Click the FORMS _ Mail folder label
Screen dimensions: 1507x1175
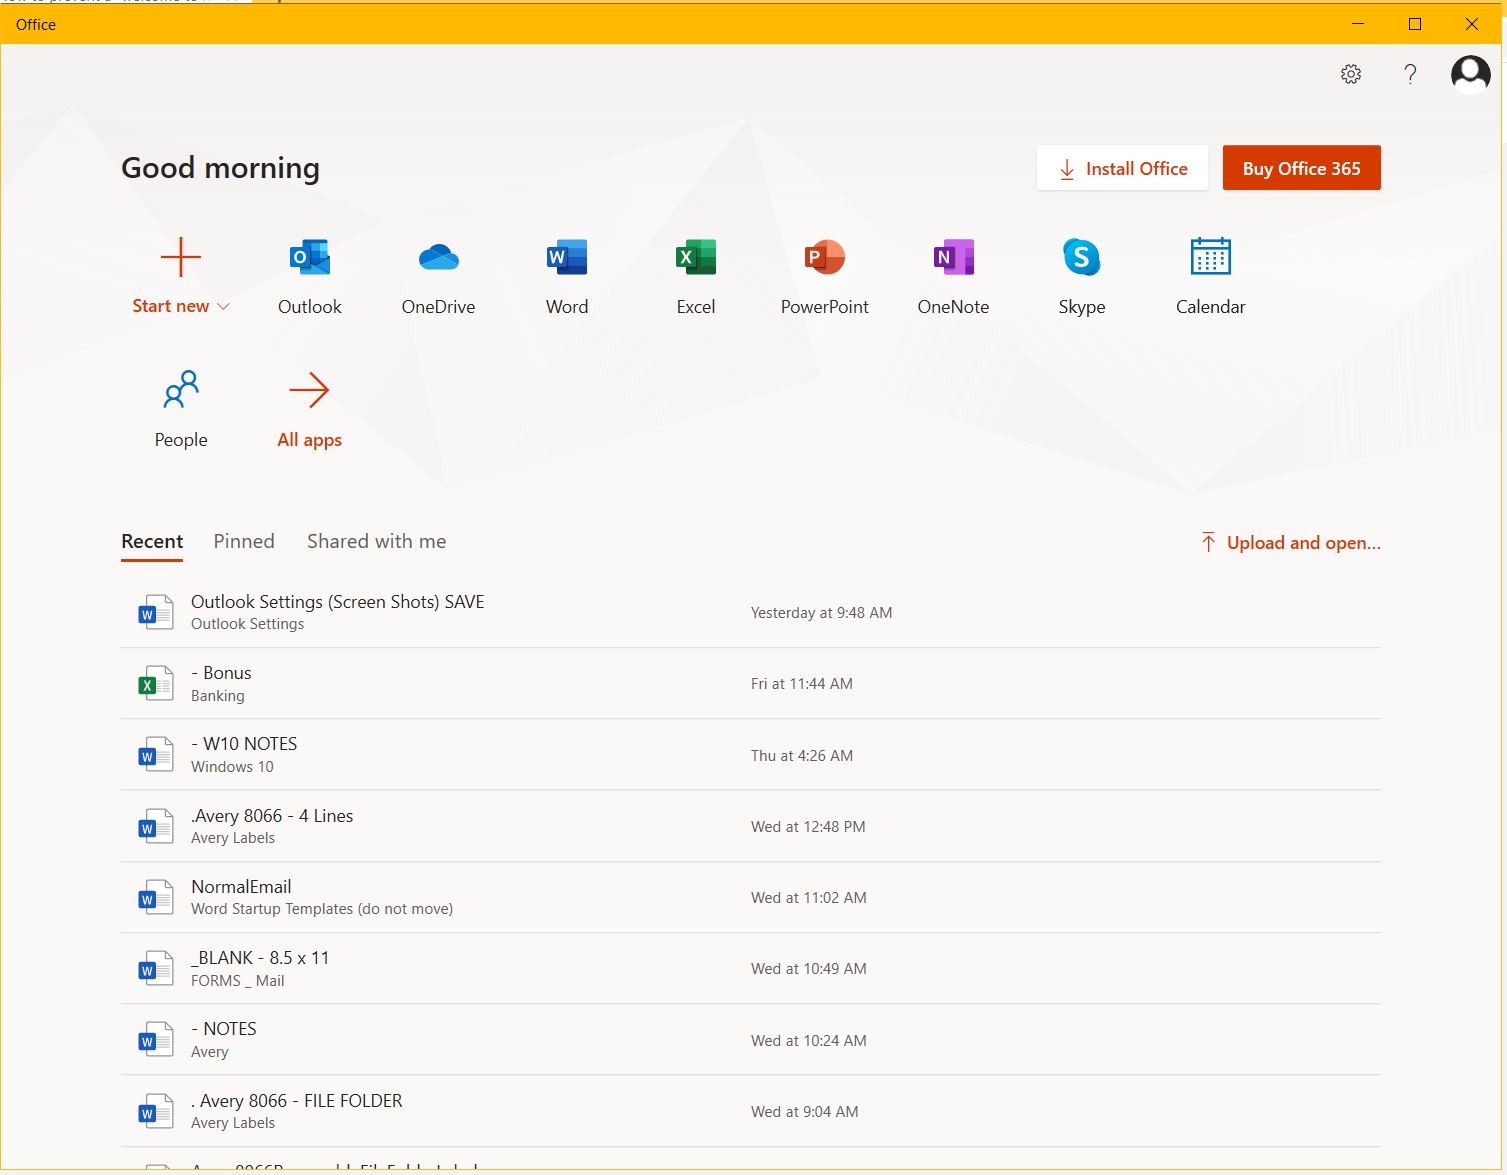coord(238,981)
